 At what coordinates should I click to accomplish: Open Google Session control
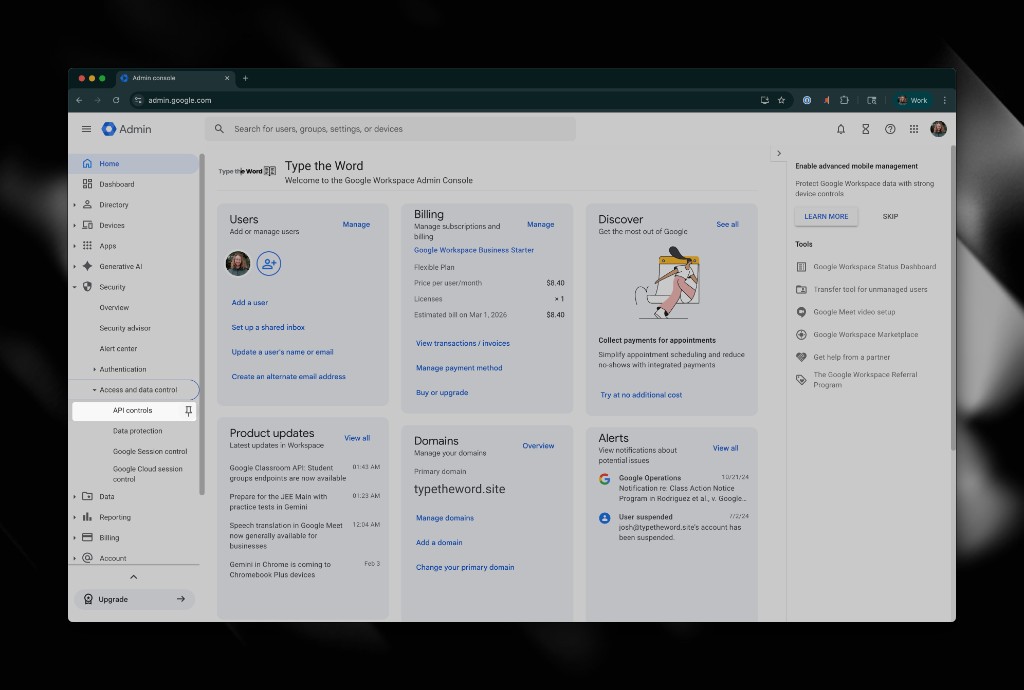tap(150, 452)
